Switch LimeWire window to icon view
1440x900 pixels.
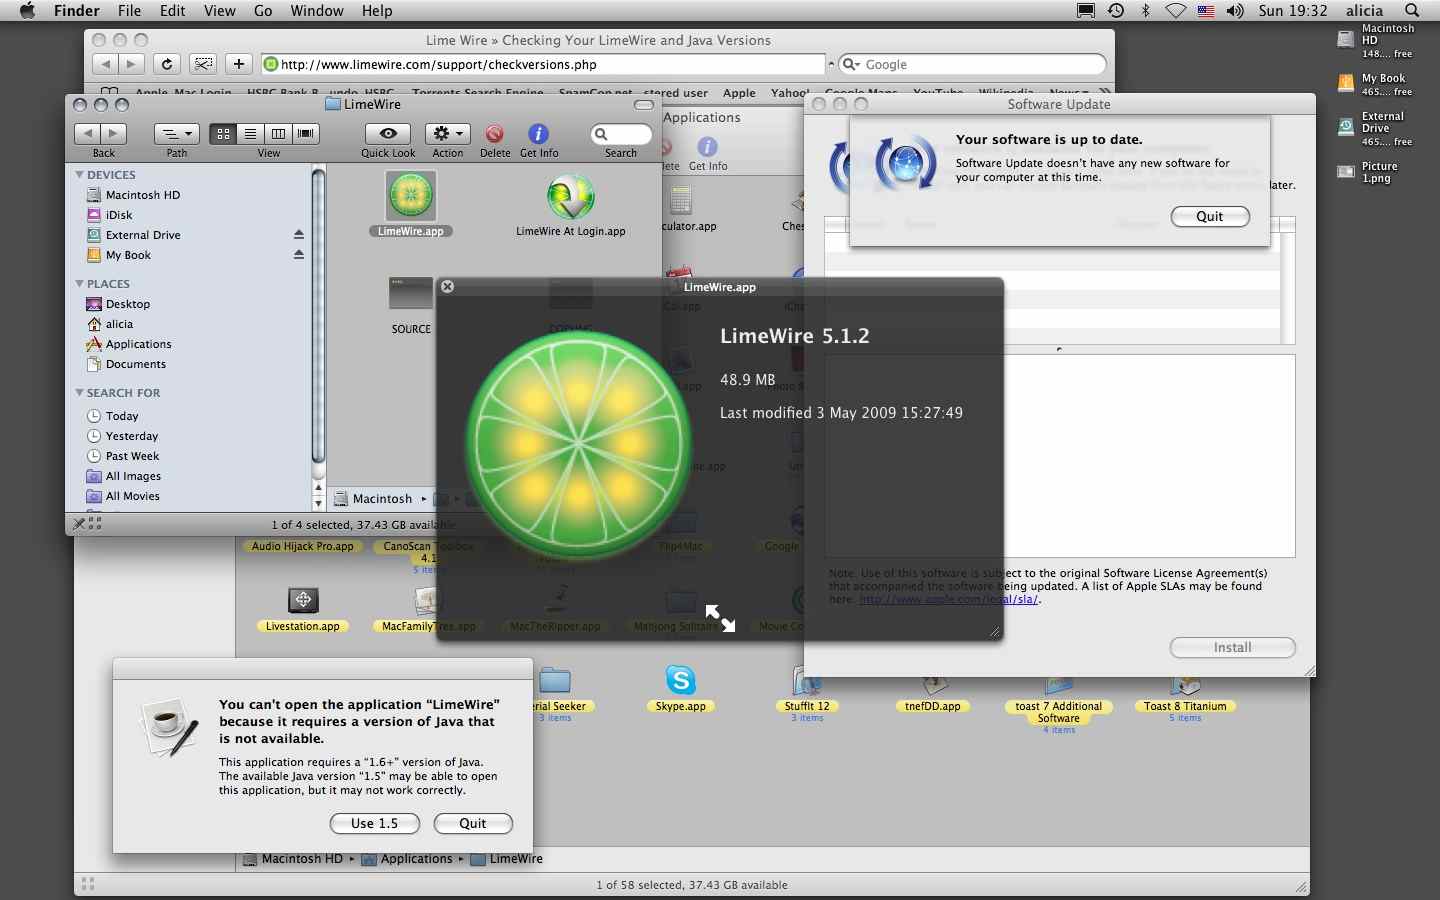[223, 133]
